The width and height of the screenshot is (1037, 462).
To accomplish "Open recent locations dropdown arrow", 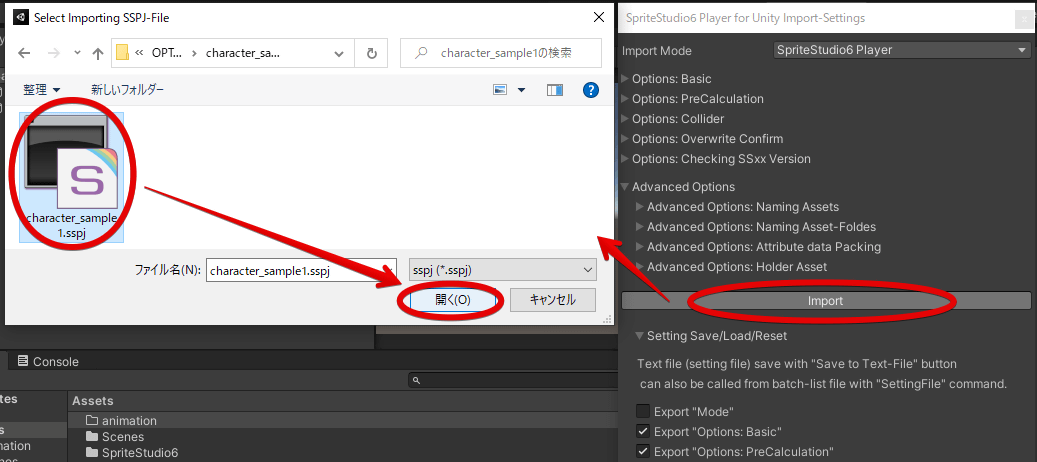I will pyautogui.click(x=77, y=54).
